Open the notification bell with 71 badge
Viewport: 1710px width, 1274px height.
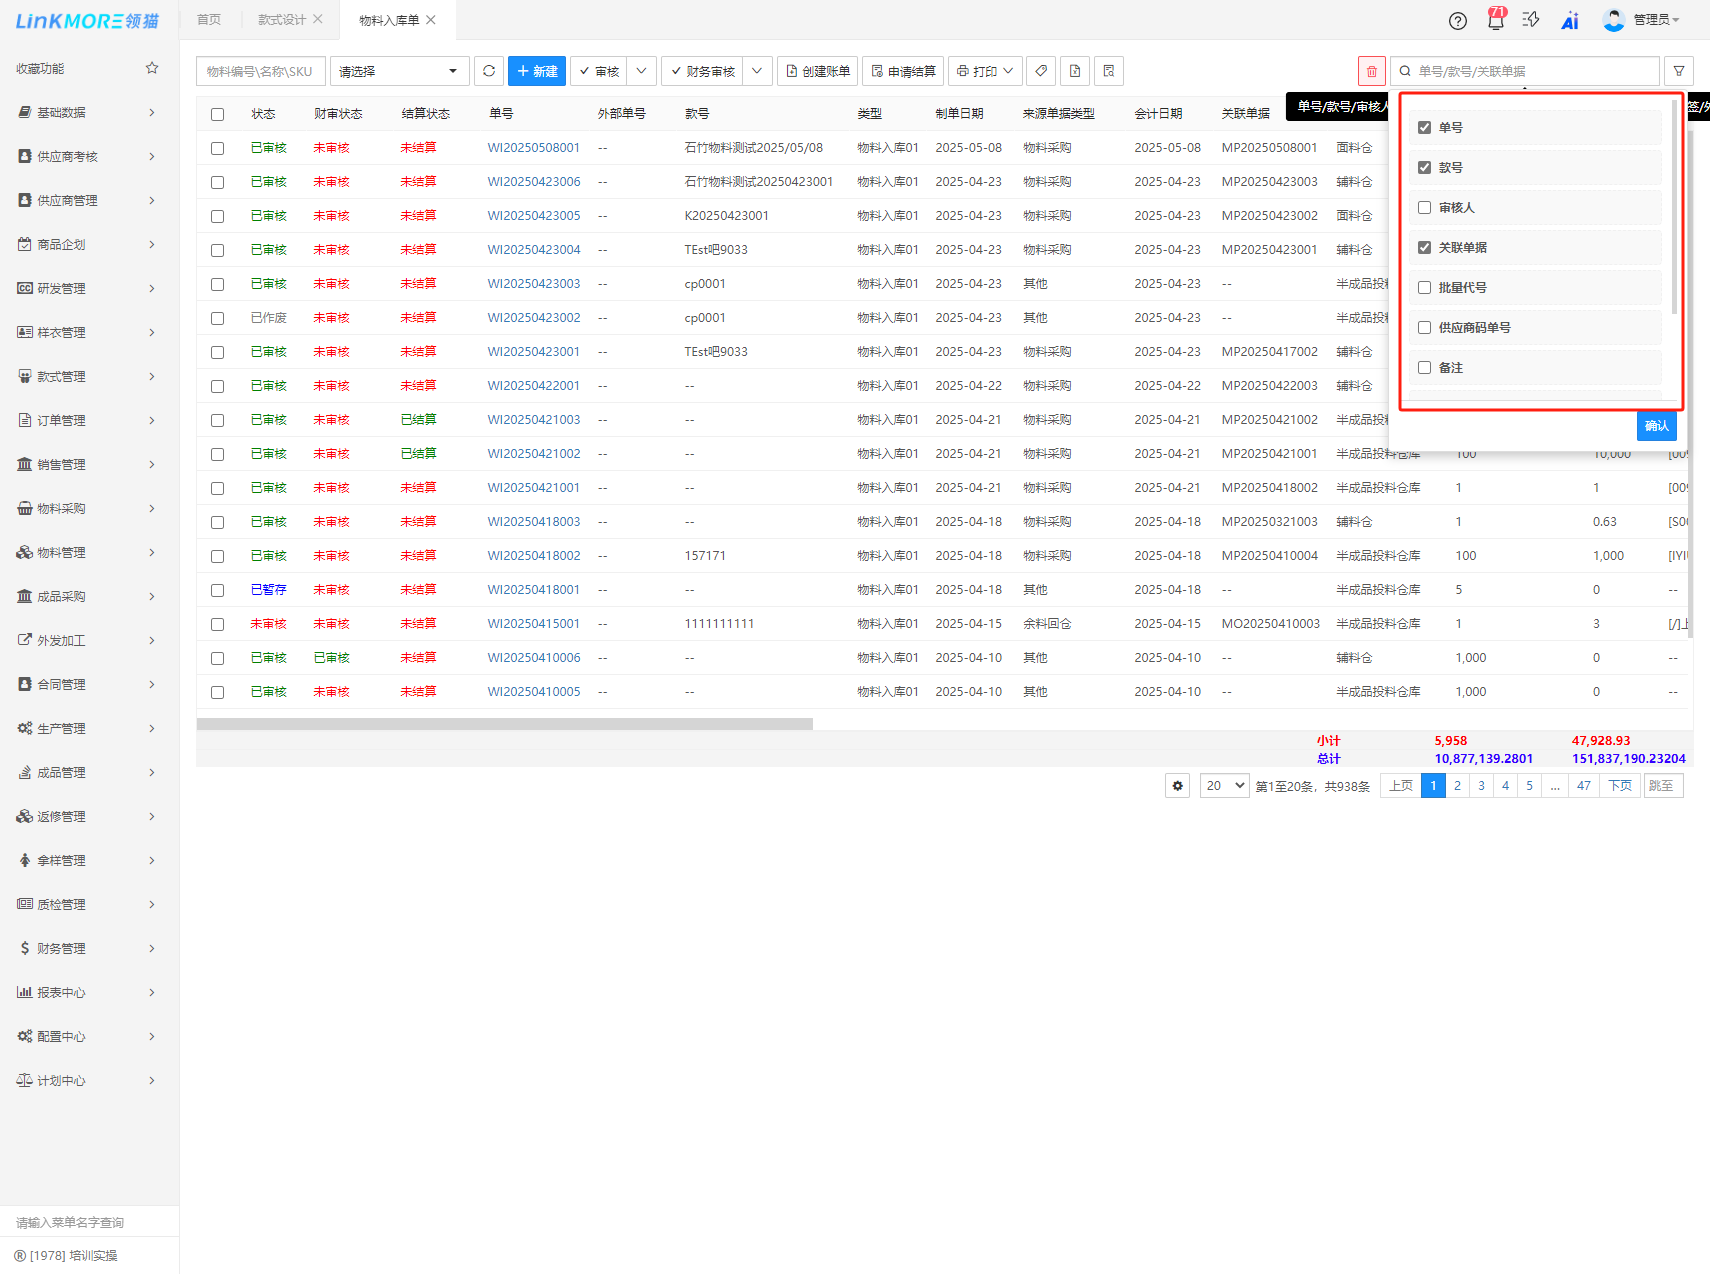1495,20
